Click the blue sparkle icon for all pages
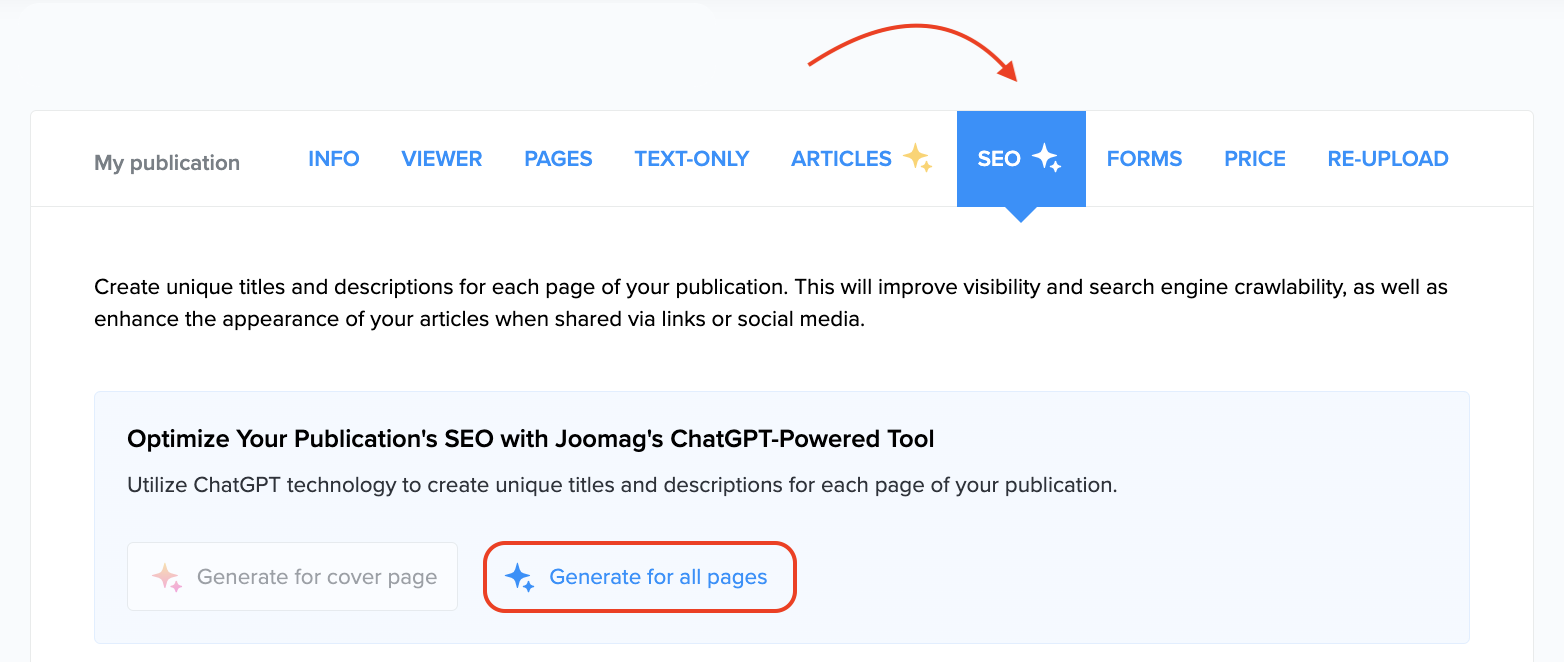The image size is (1564, 662). (519, 577)
